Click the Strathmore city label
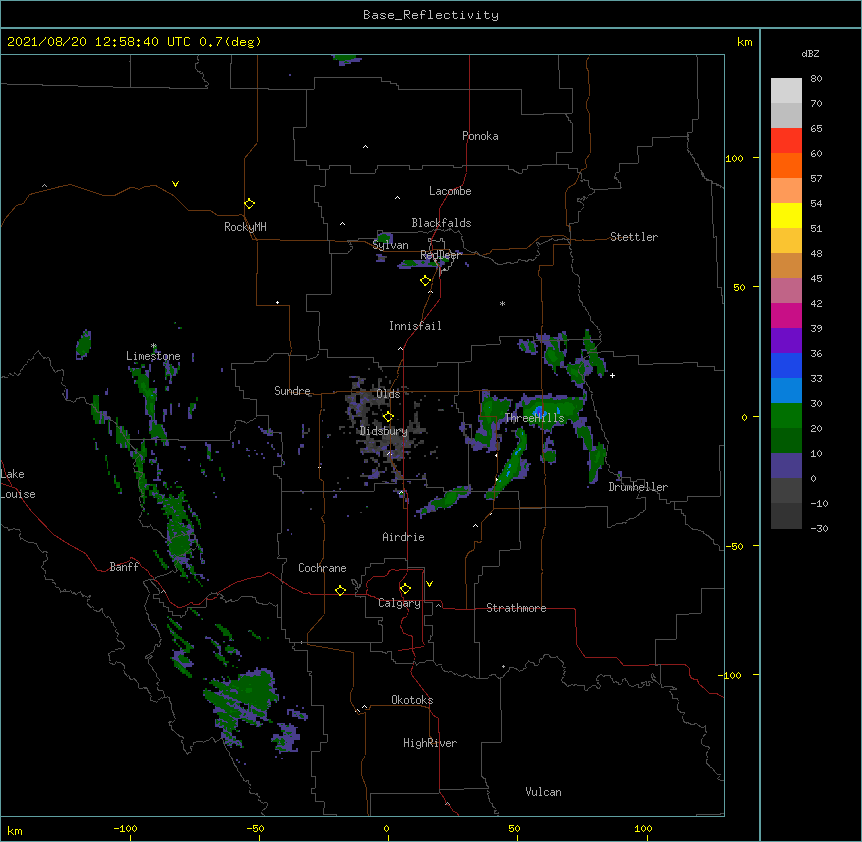The image size is (862, 842). [x=516, y=608]
